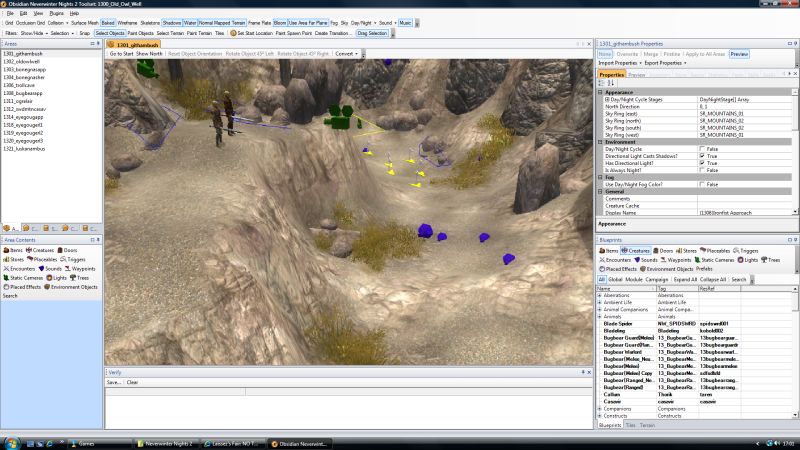Expand Aberrations in blueprint list
Viewport: 800px width, 450px height.
point(599,295)
